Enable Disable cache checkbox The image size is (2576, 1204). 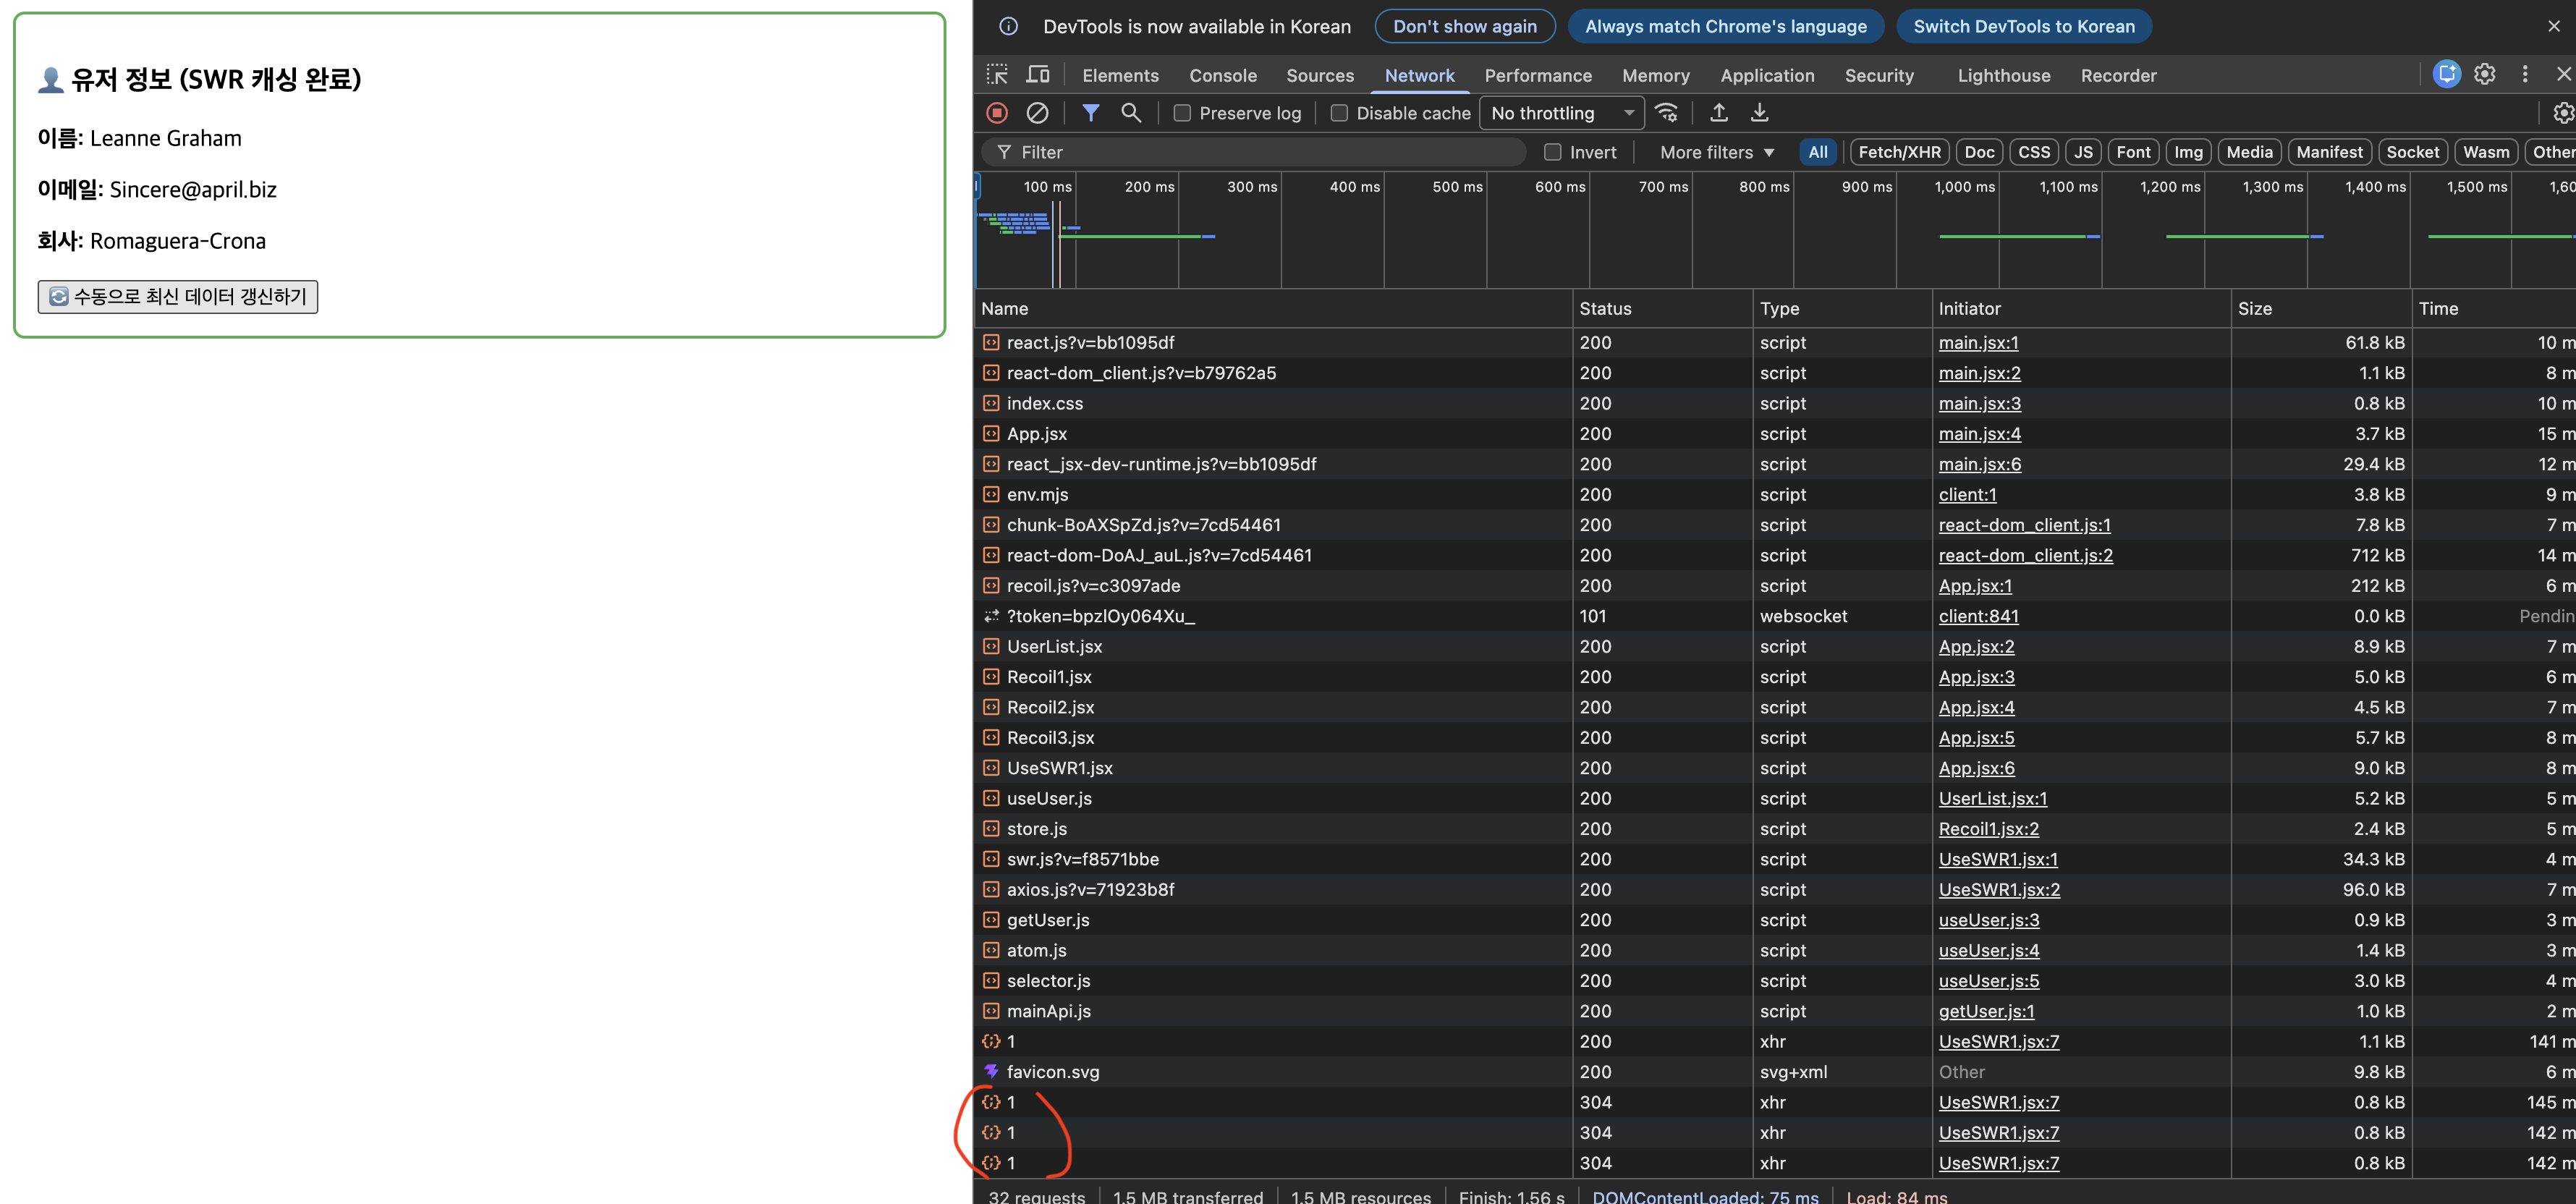point(1339,113)
